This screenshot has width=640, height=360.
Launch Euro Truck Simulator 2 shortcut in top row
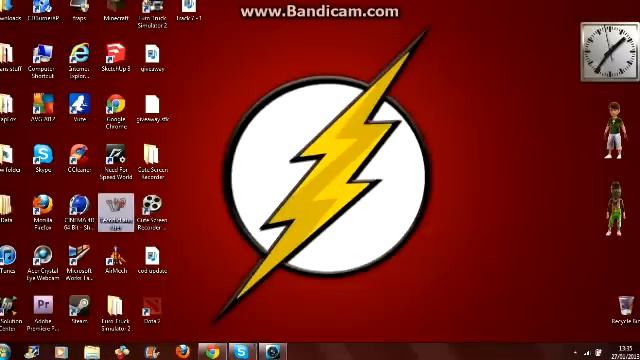pos(152,13)
